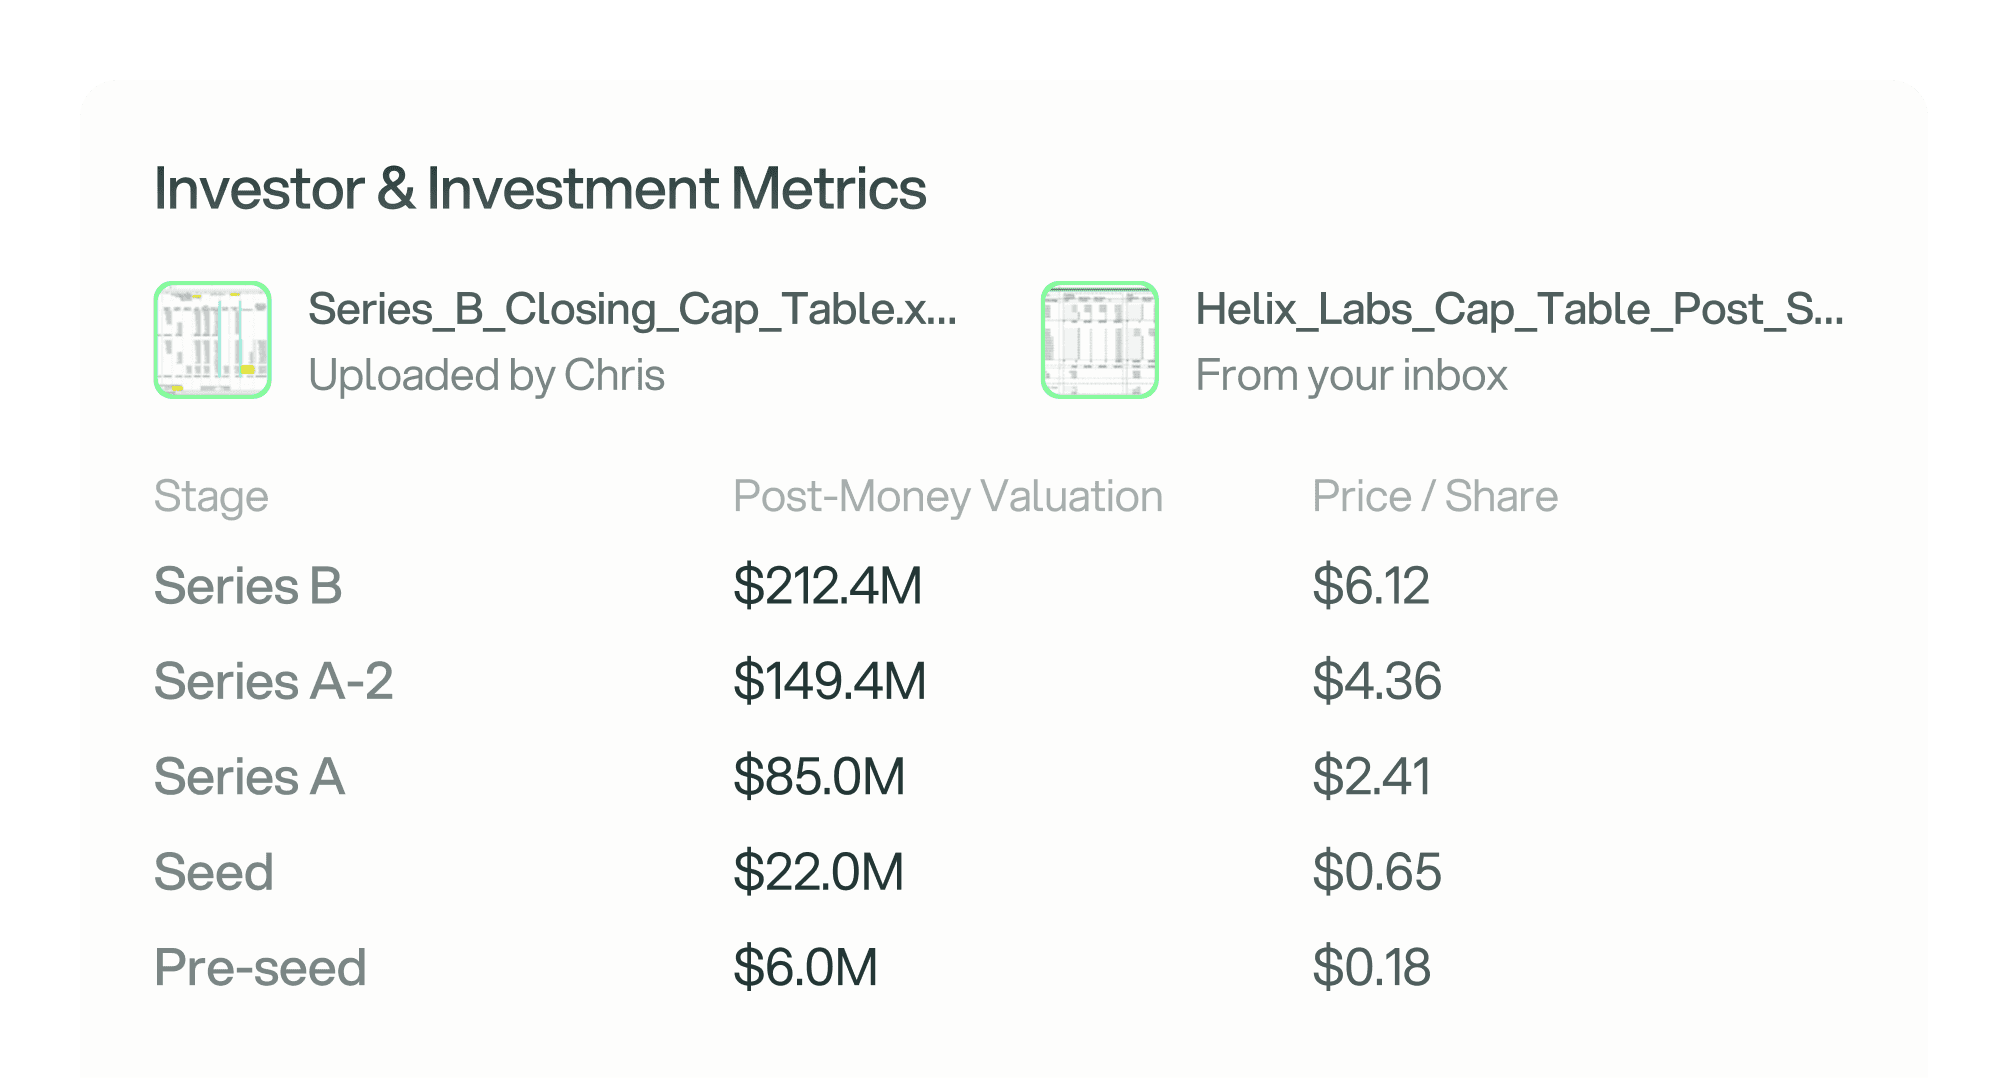2009x1078 pixels.
Task: Click the green-outlined spreadsheet icon uploaded by Chris
Action: click(x=211, y=340)
